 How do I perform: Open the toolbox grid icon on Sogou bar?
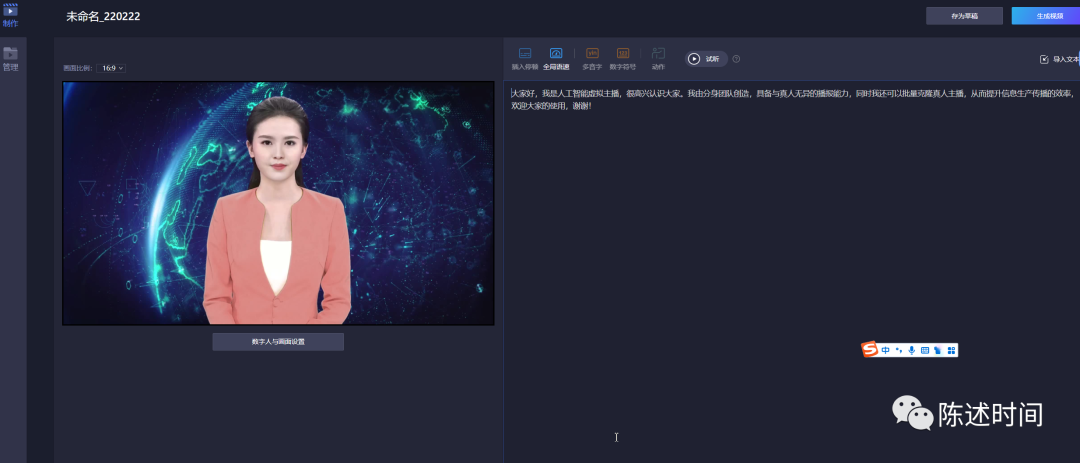[951, 351]
